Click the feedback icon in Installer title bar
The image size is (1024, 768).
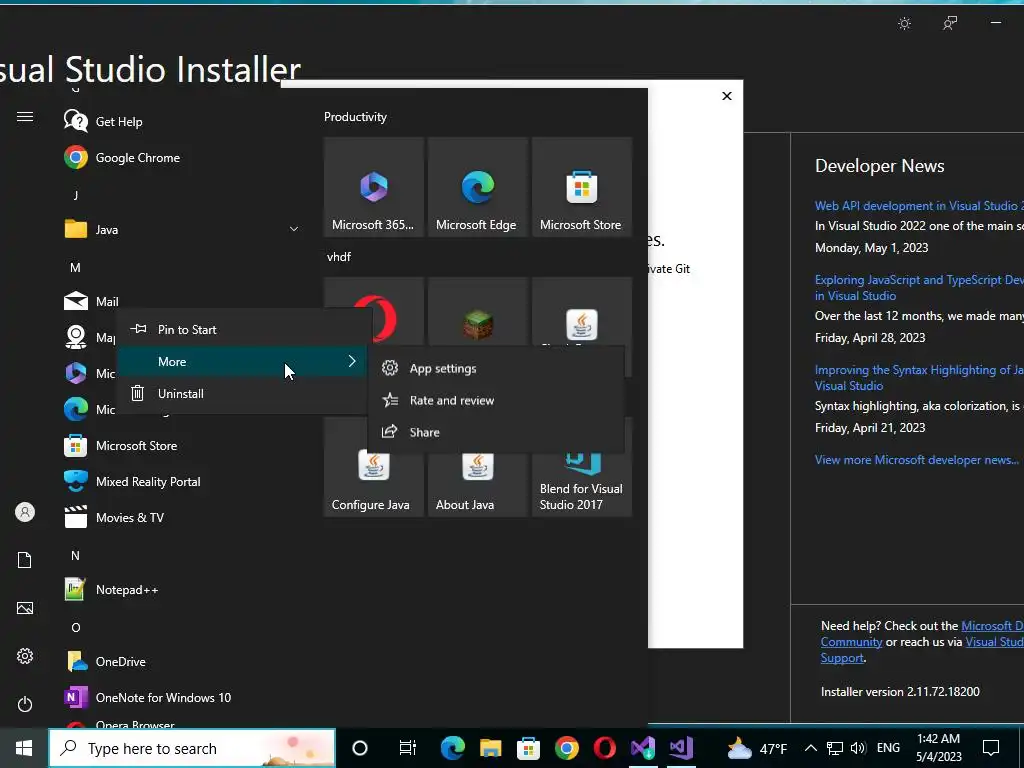[950, 24]
